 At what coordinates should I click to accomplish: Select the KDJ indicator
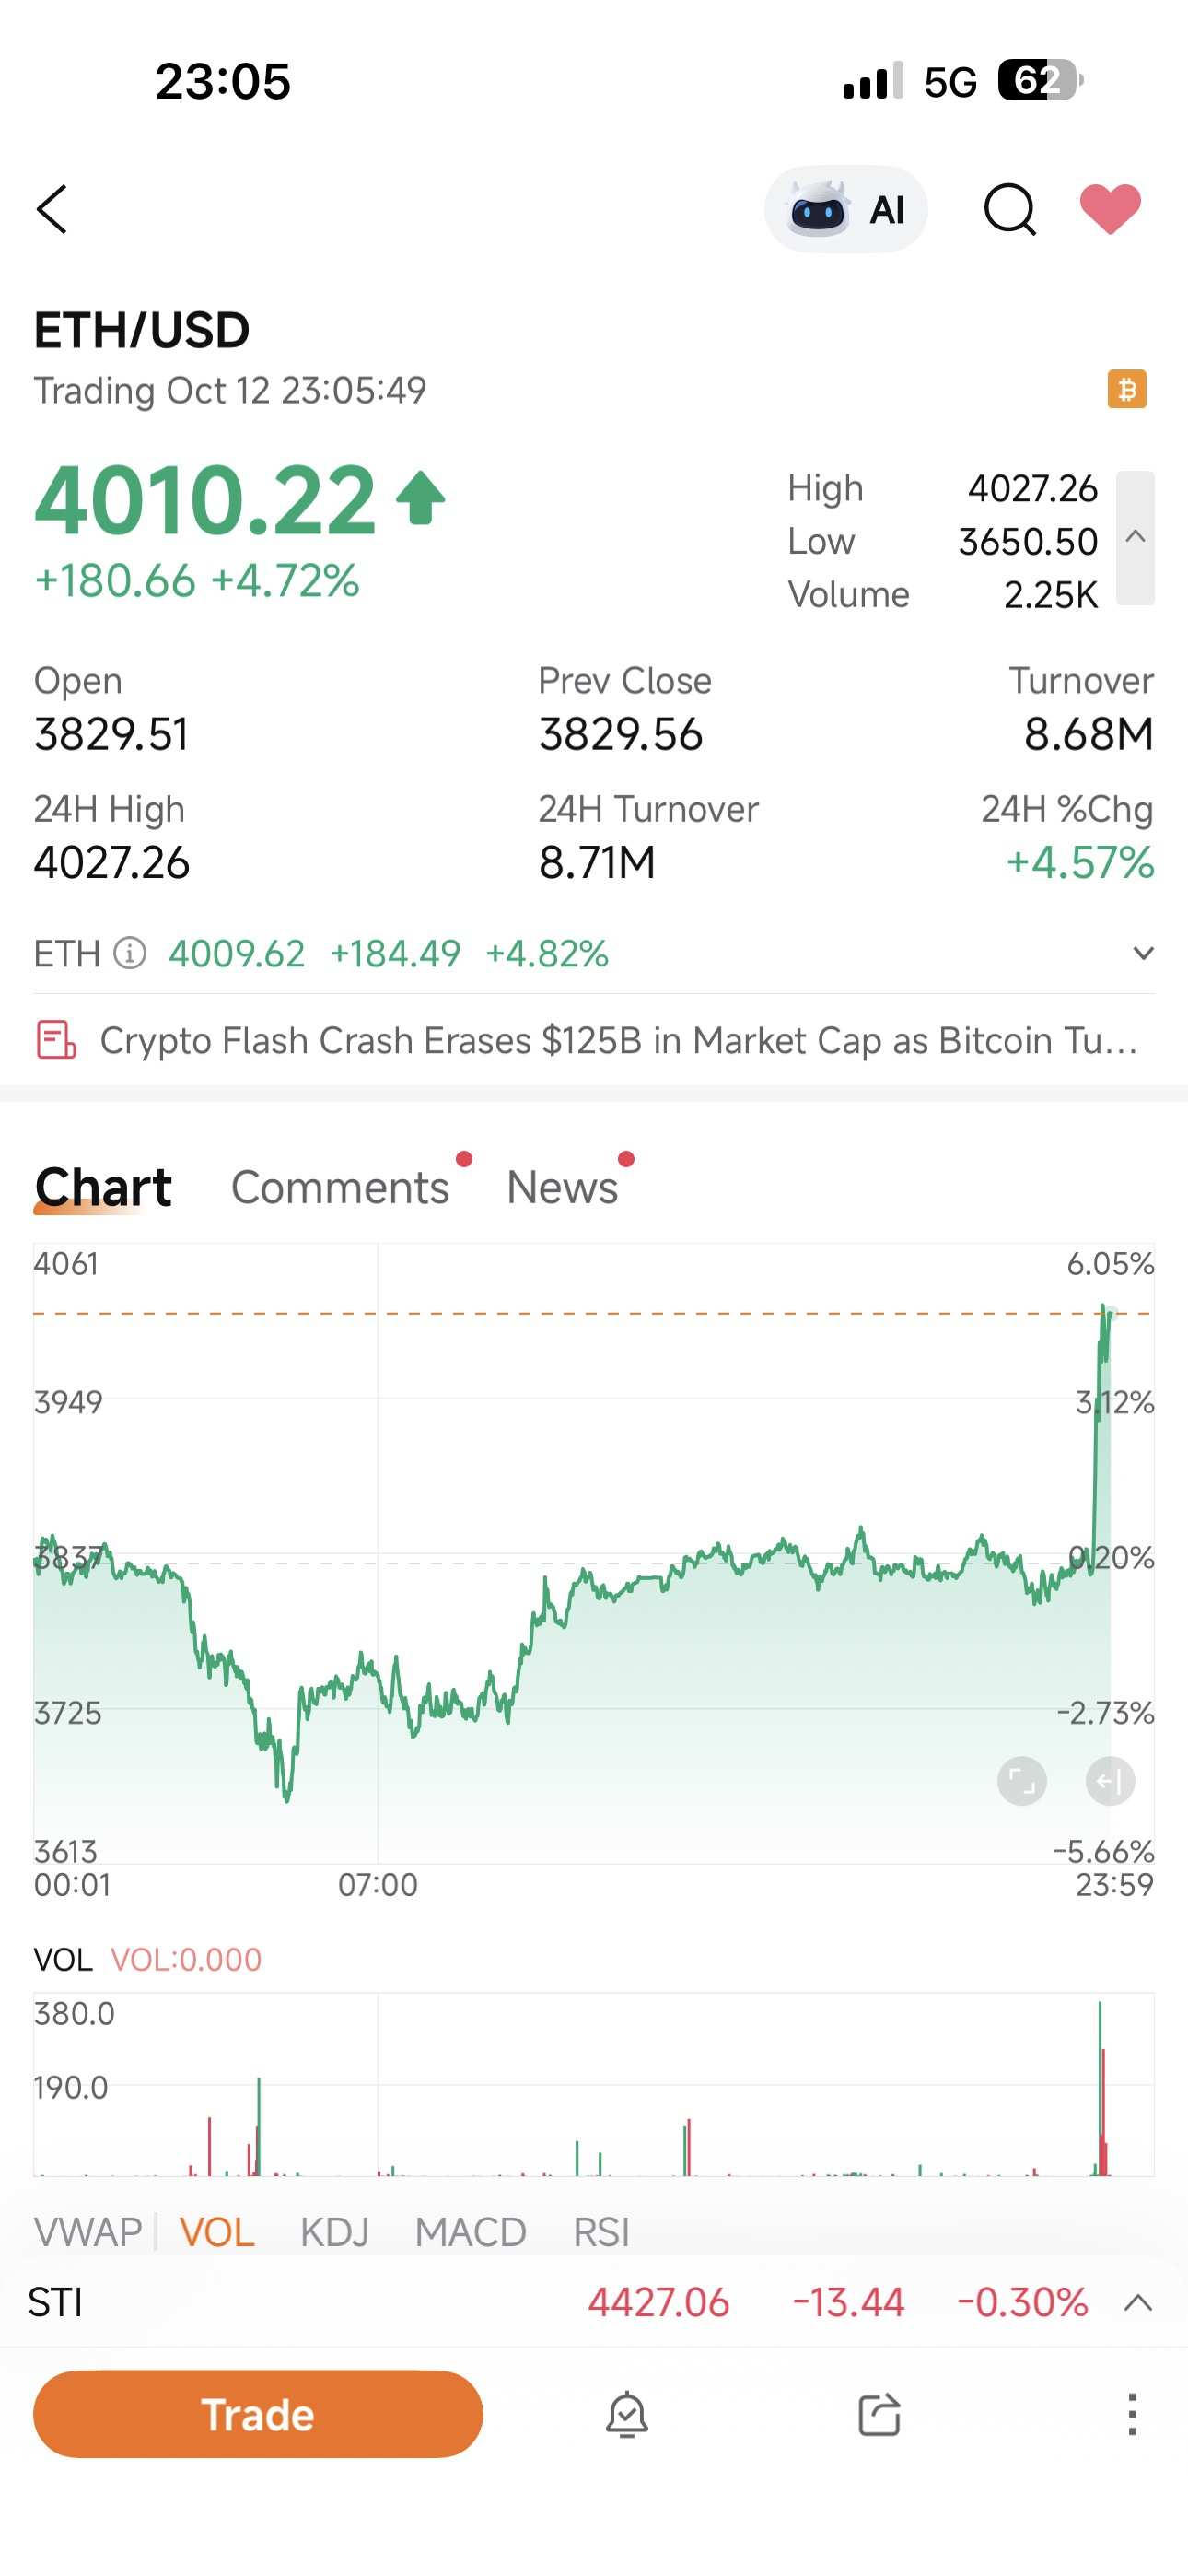pyautogui.click(x=334, y=2231)
